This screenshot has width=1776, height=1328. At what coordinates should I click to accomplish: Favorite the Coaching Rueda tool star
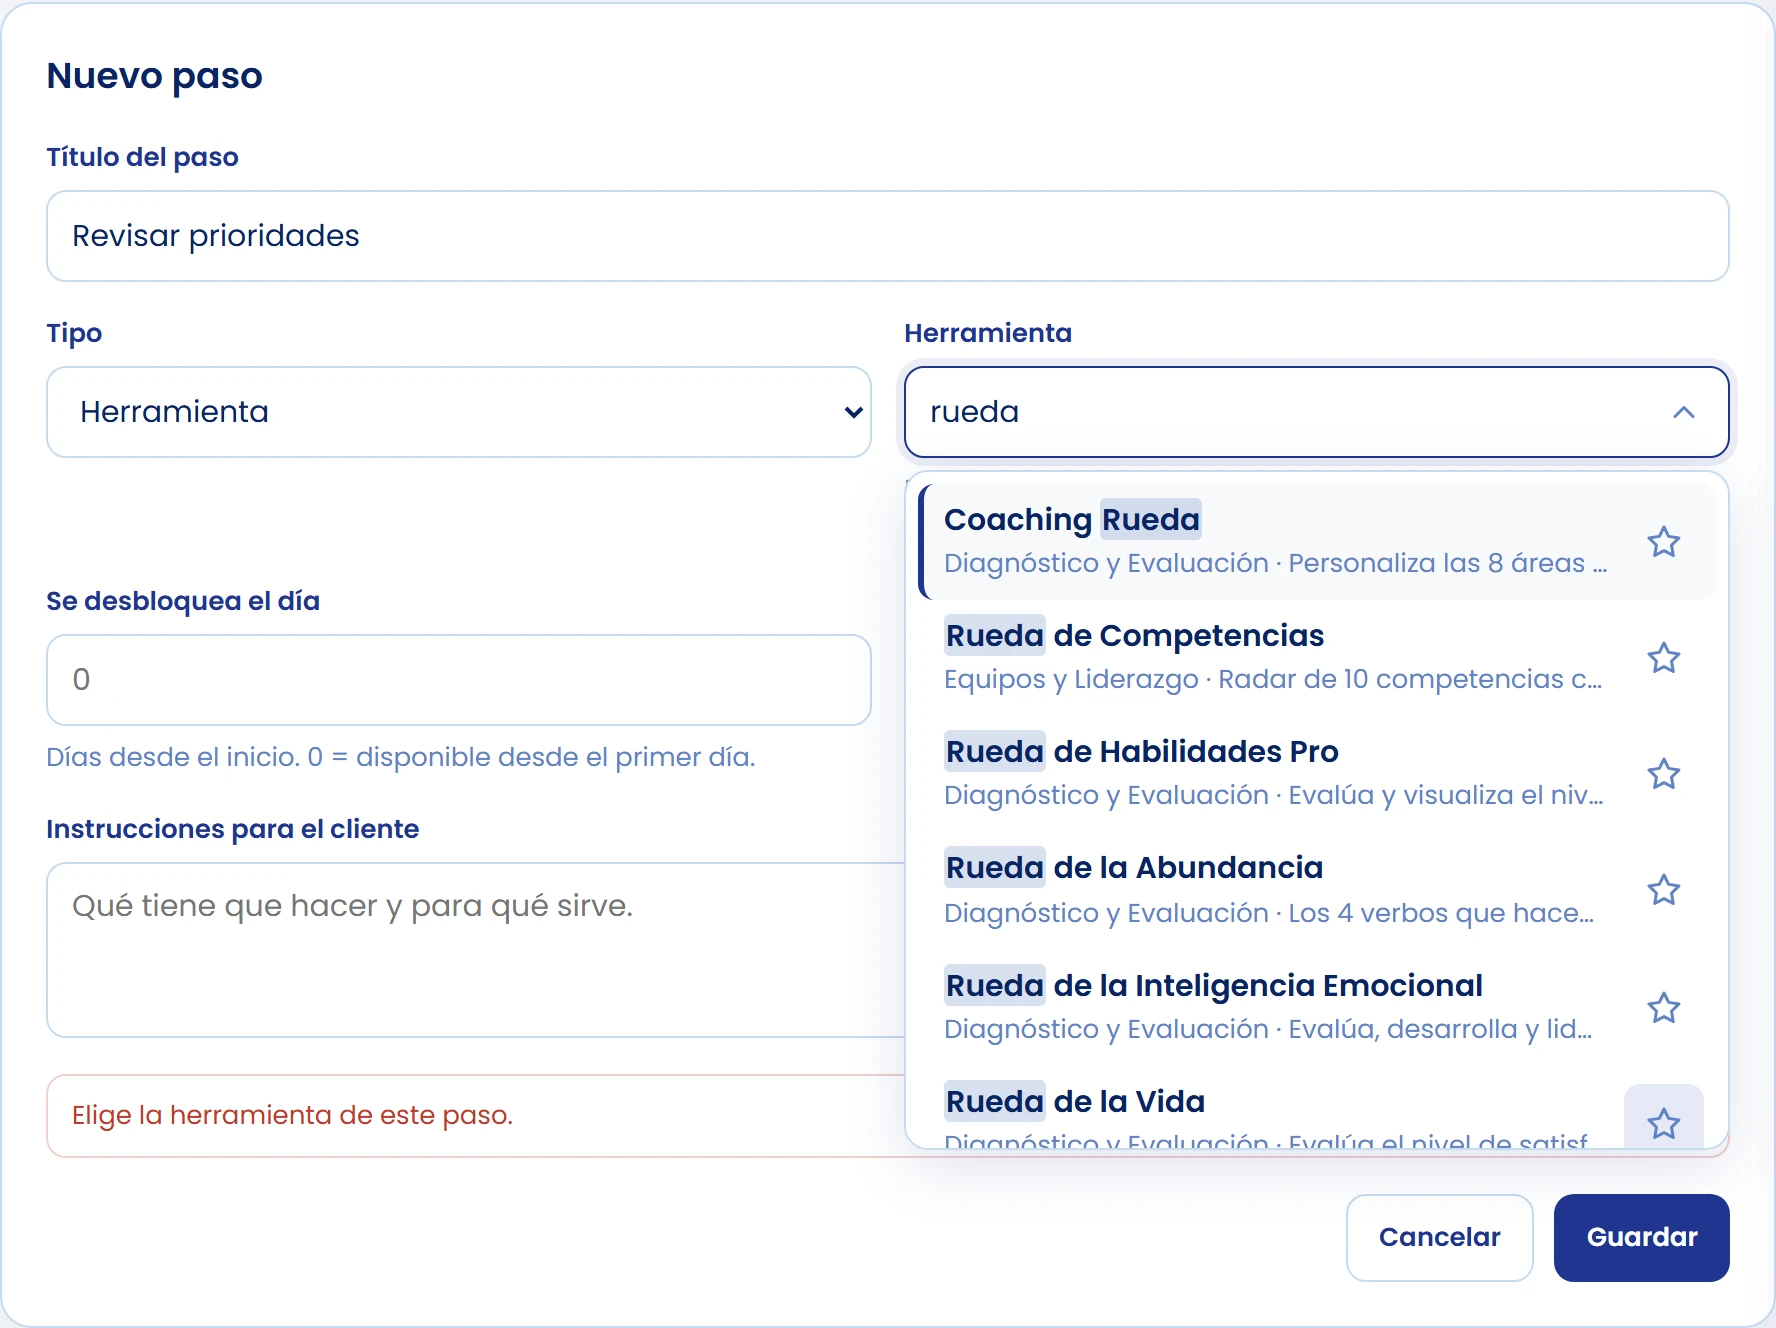1663,542
